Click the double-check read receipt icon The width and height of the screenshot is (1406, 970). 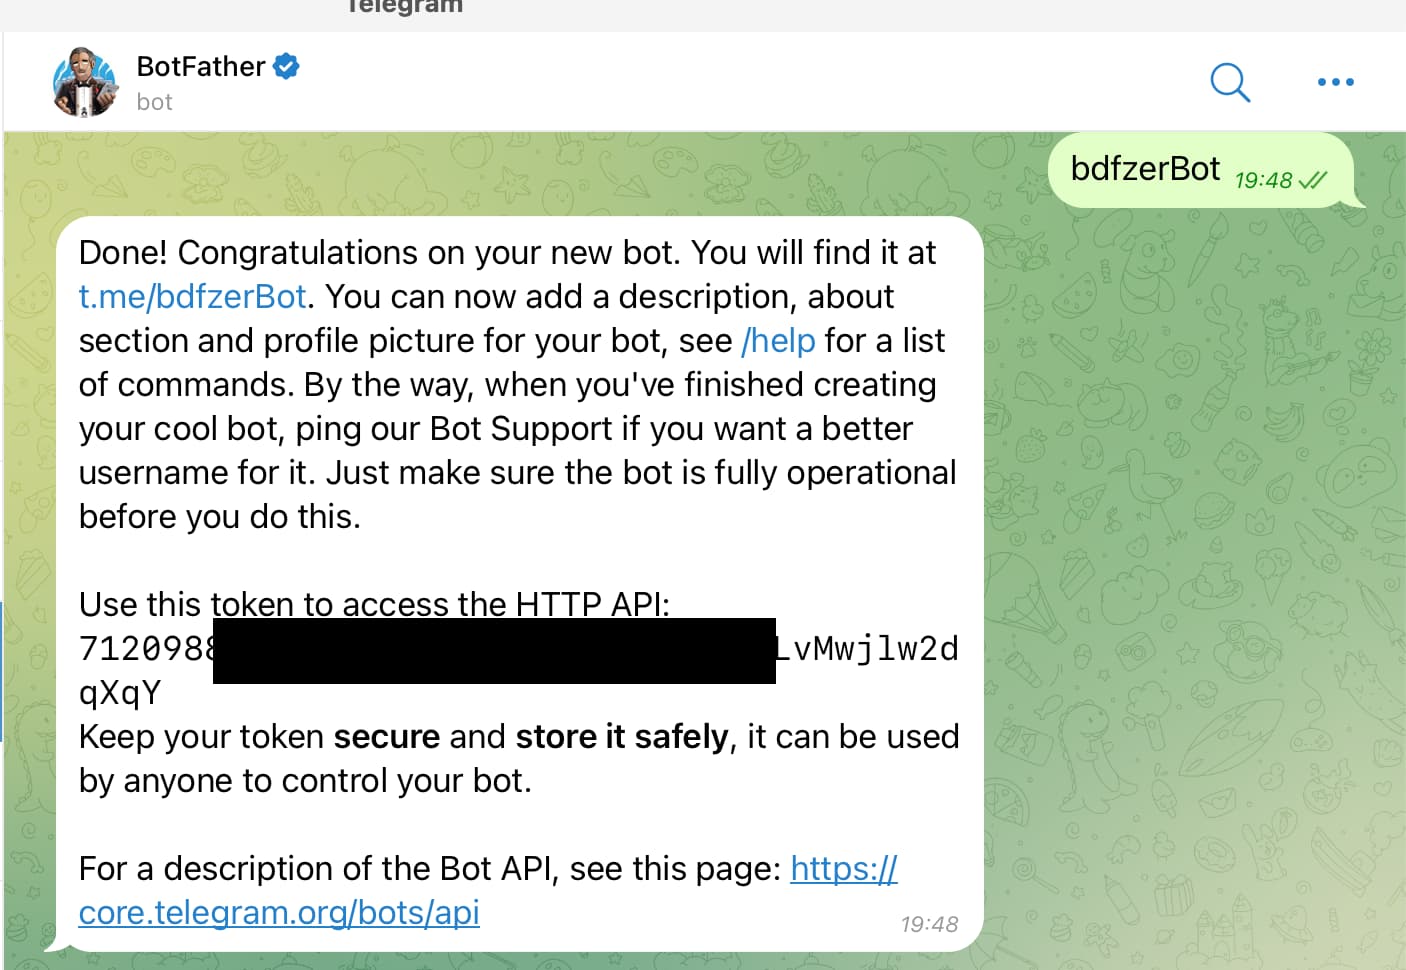click(1312, 180)
